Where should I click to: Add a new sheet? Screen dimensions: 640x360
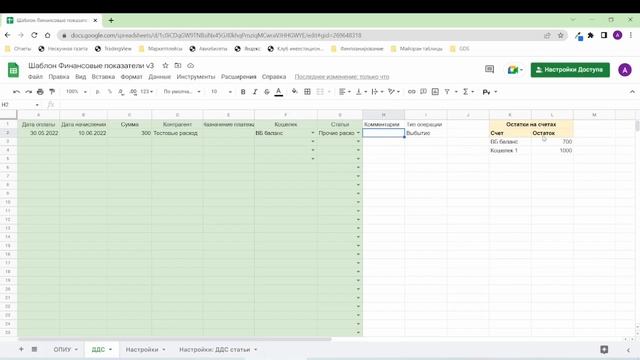[21, 349]
